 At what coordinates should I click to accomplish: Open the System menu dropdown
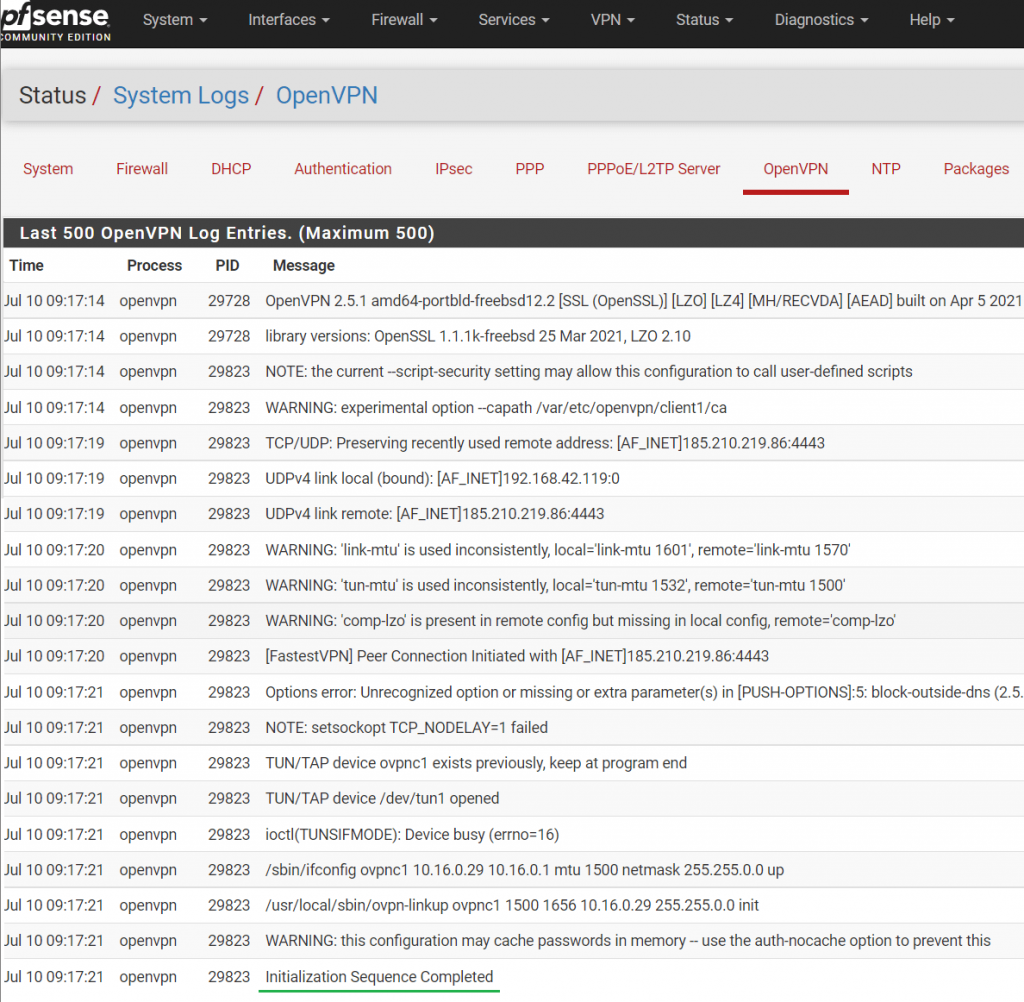174,19
